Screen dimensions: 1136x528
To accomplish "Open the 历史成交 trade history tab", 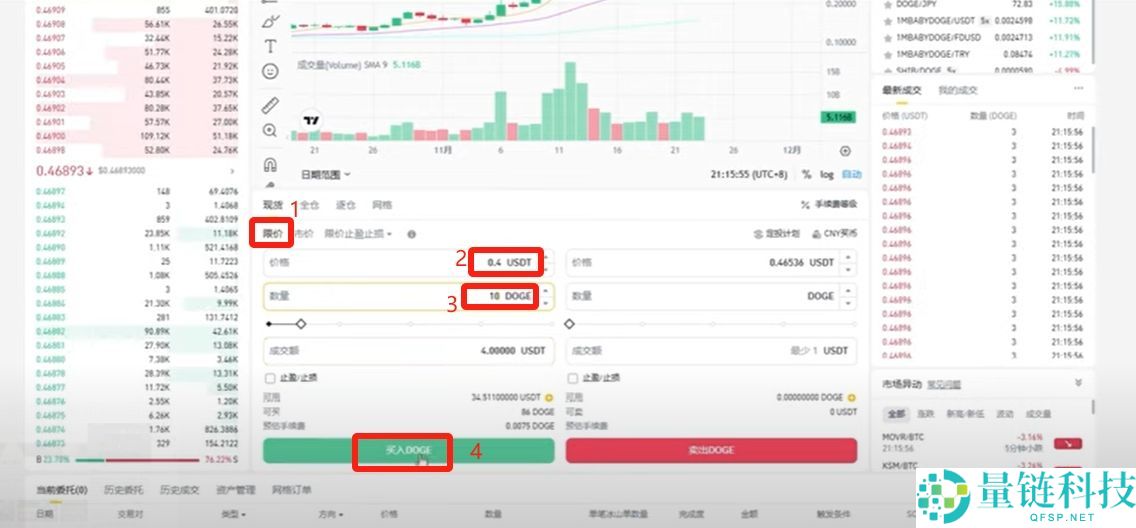I will click(180, 490).
